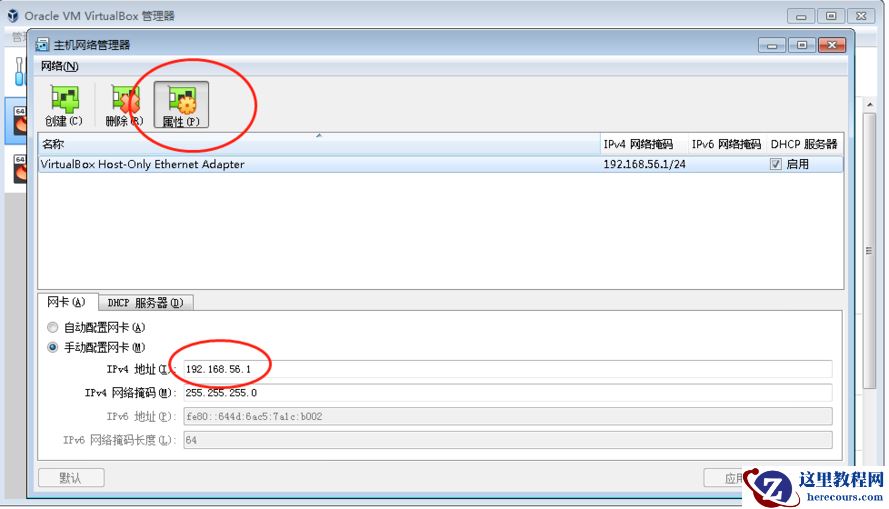Minimize the Host Network Manager dialog
Viewport: 889px width, 509px height.
[772, 45]
